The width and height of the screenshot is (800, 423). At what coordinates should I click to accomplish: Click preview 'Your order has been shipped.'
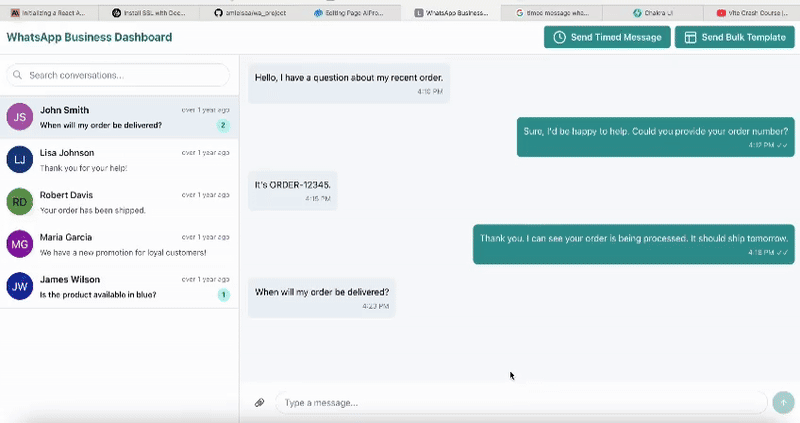tap(93, 210)
